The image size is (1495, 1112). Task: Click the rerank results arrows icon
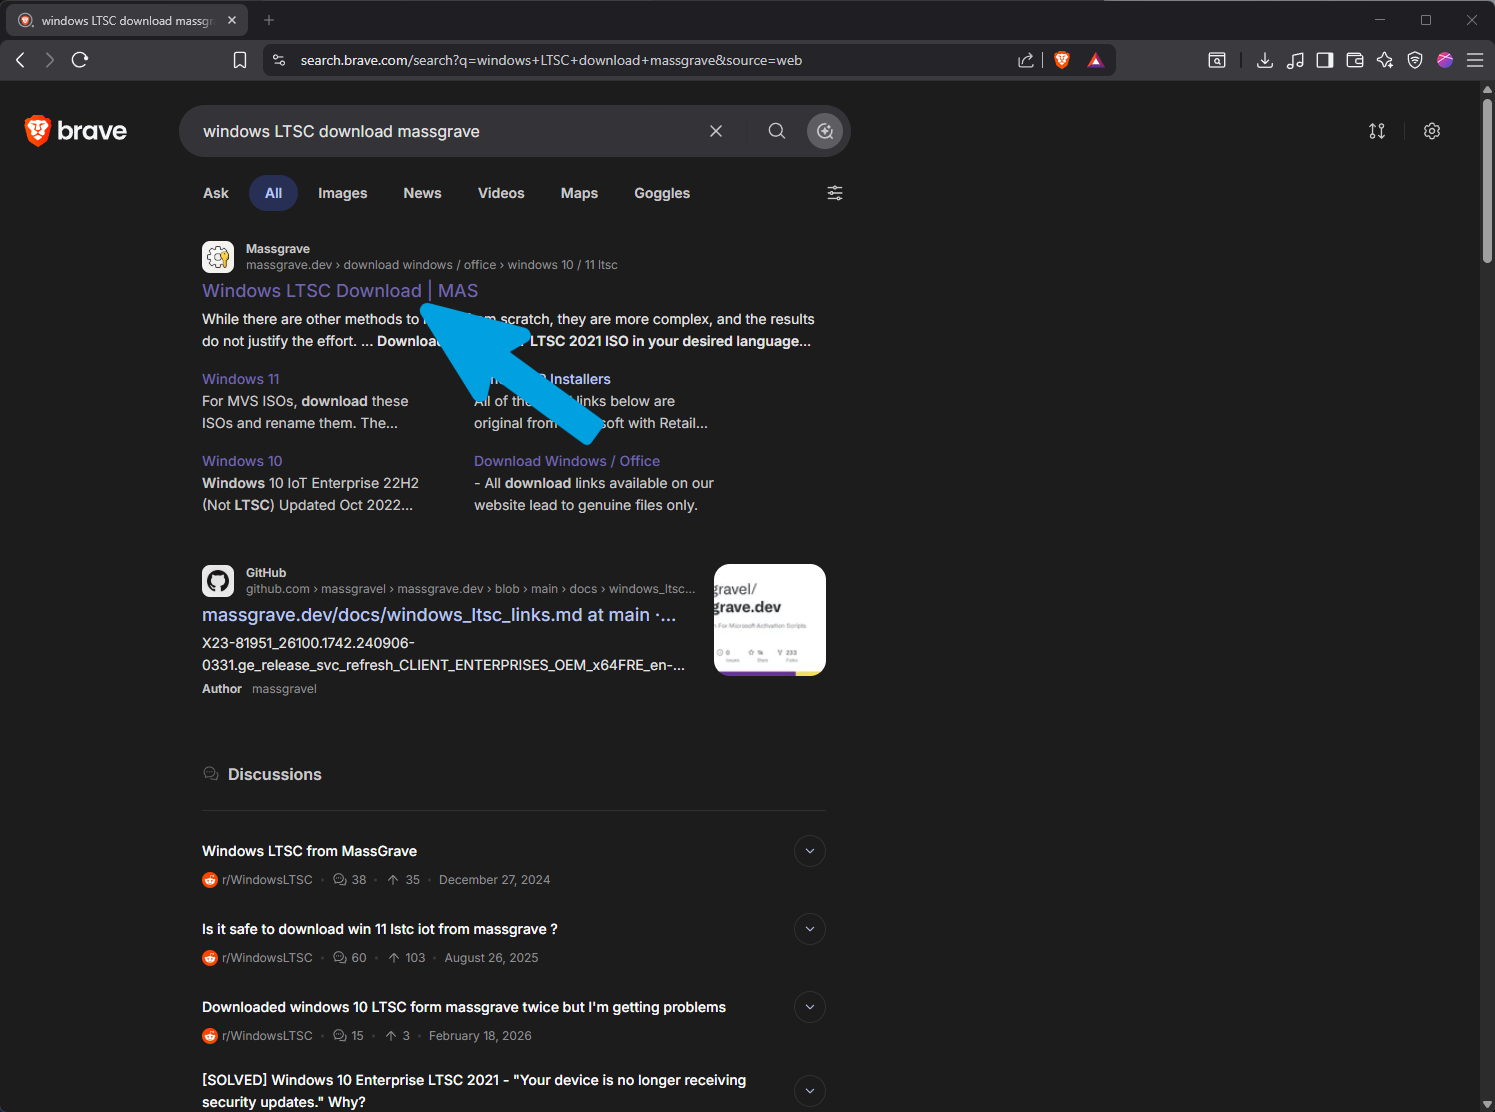1377,131
